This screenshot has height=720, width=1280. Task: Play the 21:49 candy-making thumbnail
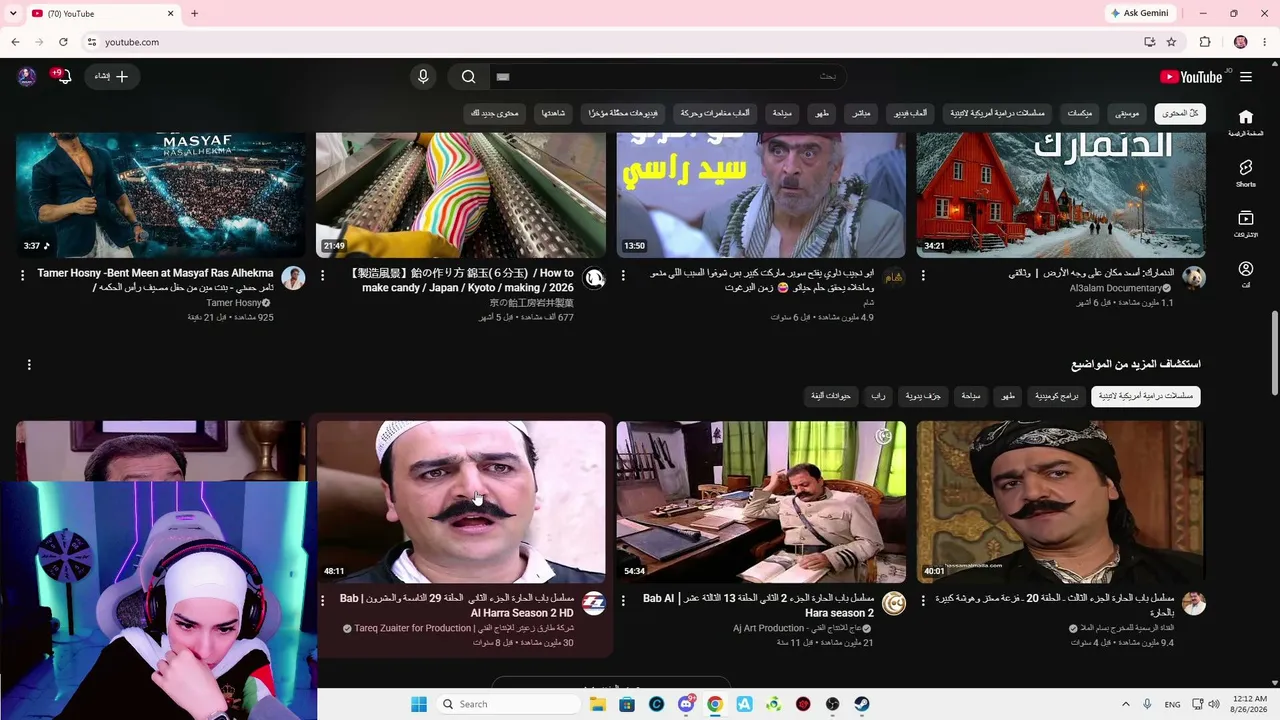[461, 195]
